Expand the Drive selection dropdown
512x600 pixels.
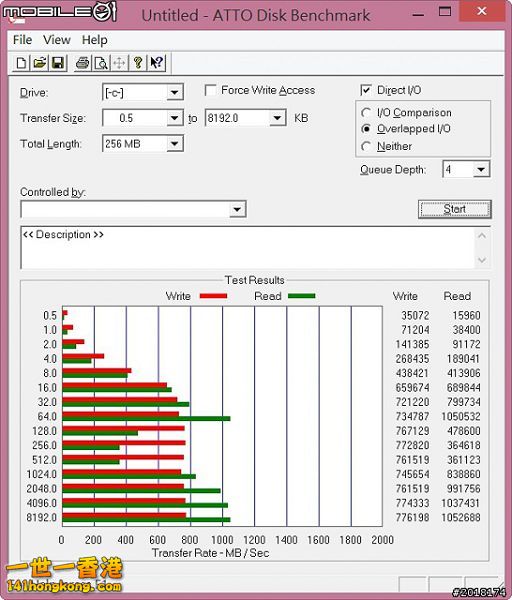(x=174, y=93)
